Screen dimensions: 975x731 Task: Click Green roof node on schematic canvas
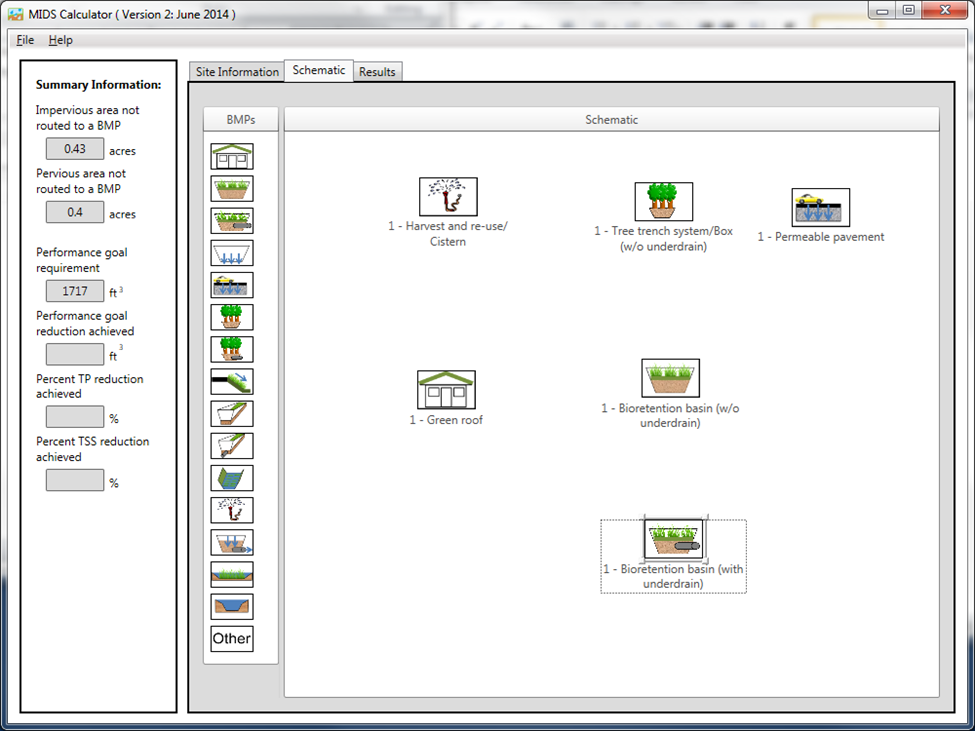click(x=446, y=390)
